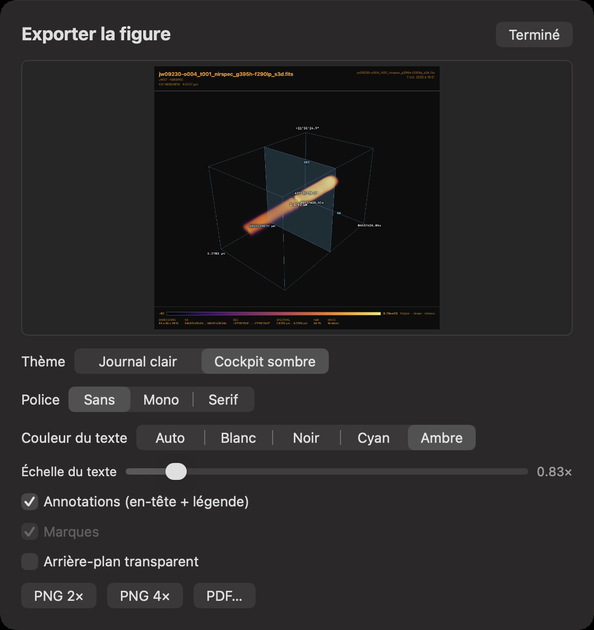Set text color to Blanc
Viewport: 594px width, 630px height.
tap(238, 438)
